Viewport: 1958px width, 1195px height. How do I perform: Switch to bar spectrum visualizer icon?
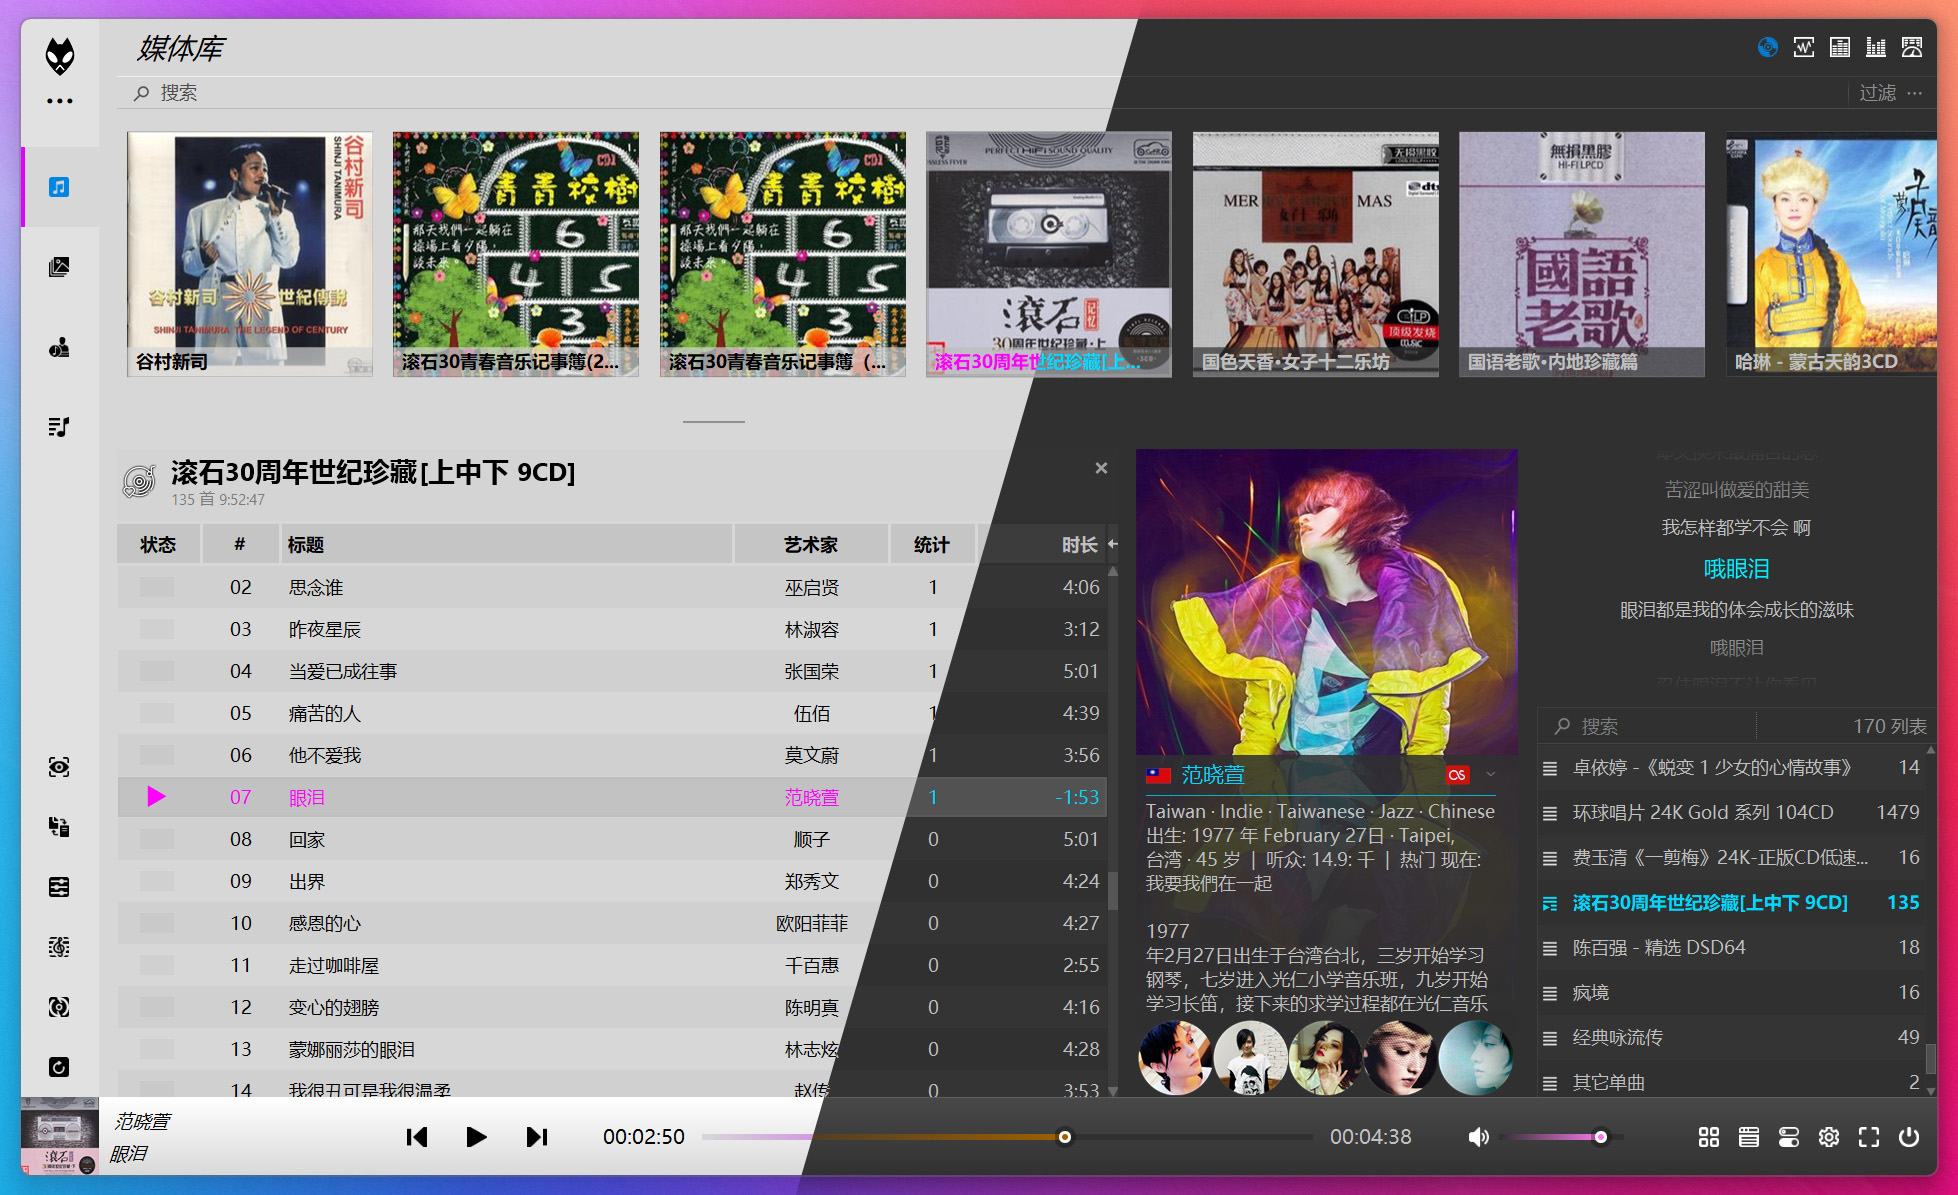pyautogui.click(x=1876, y=47)
